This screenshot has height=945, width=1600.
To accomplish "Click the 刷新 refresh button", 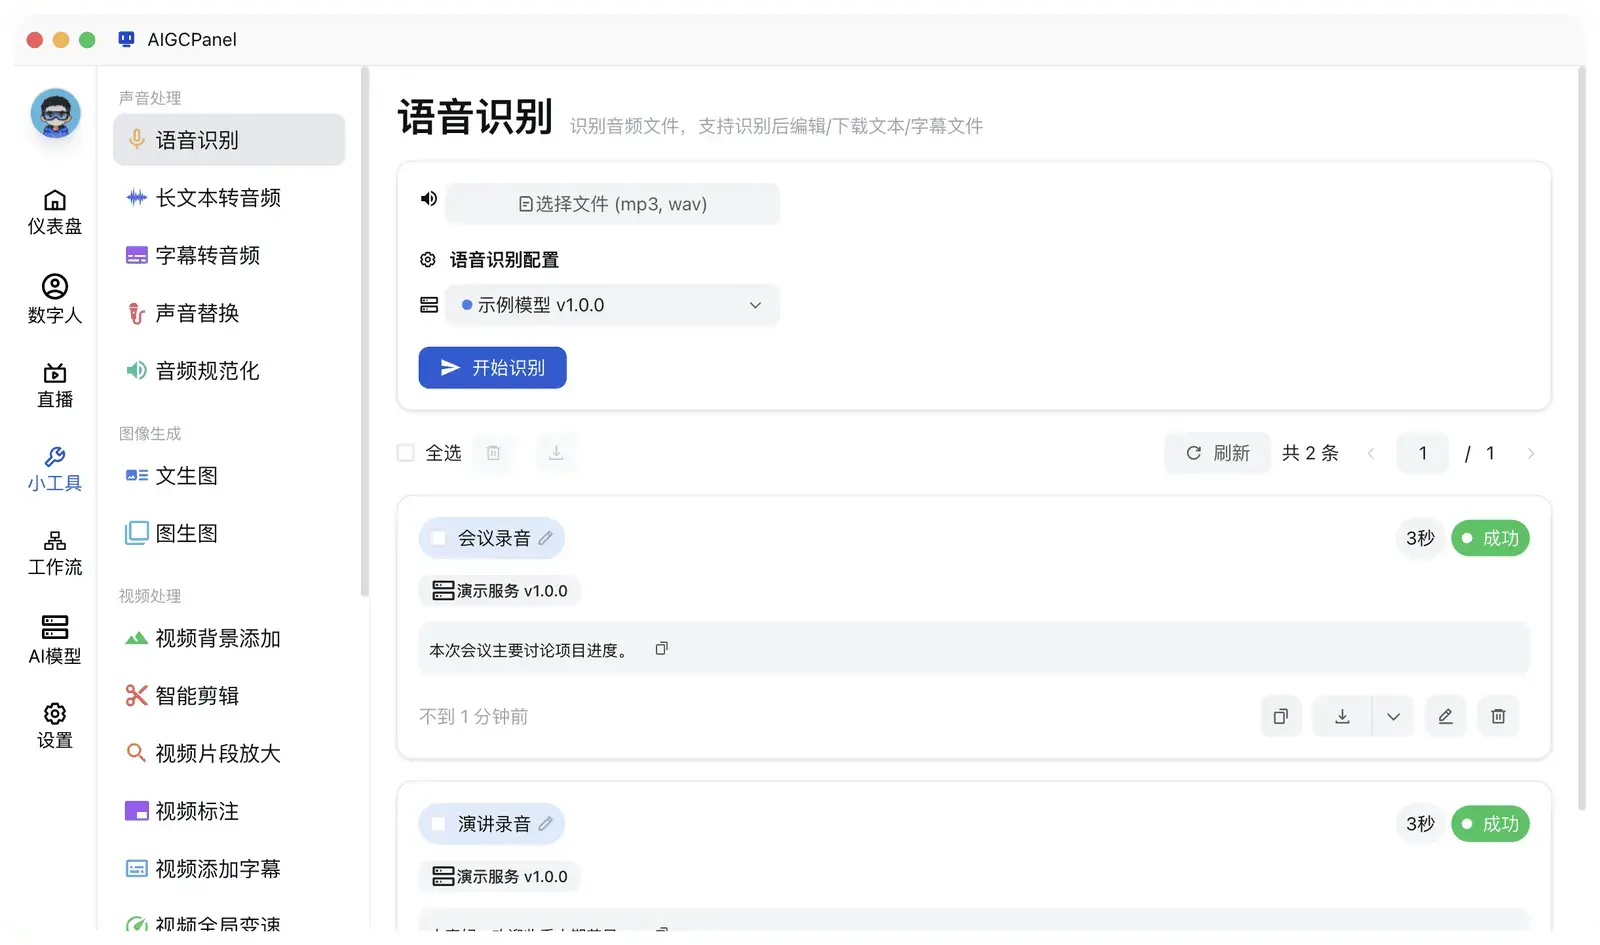I will [1218, 453].
